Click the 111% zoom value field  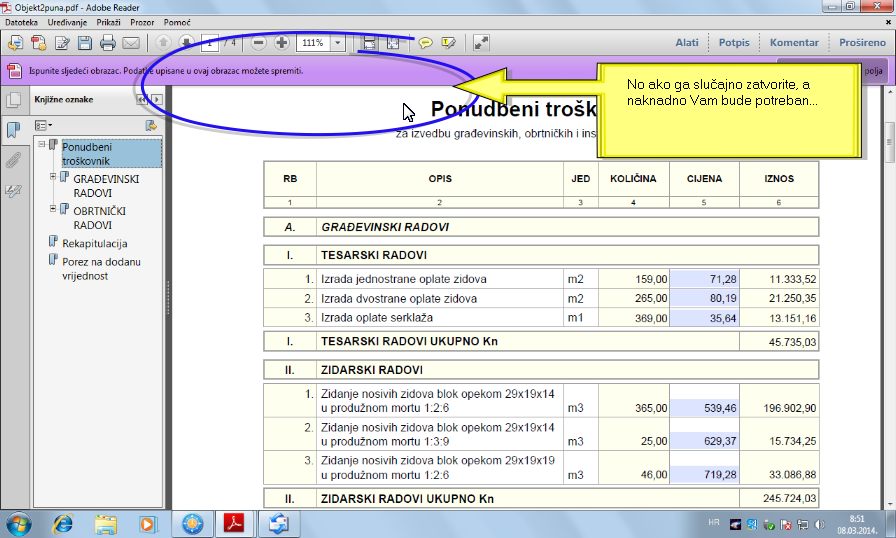coord(313,43)
